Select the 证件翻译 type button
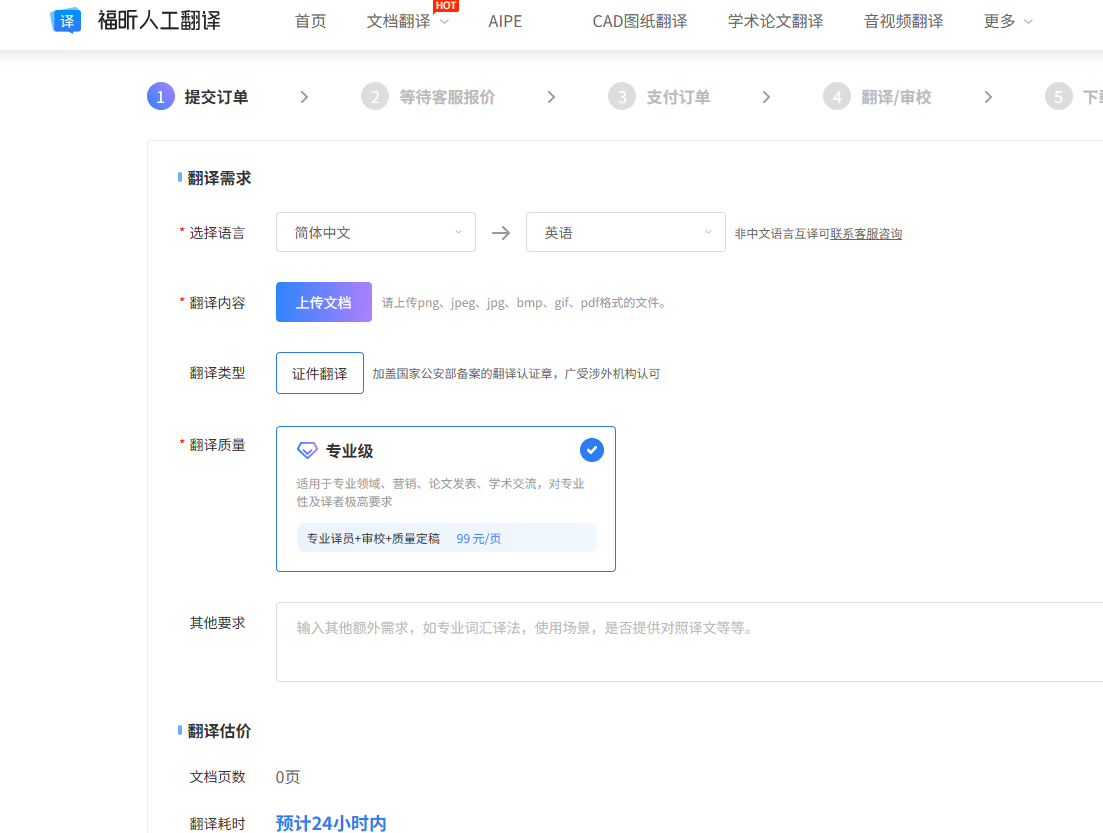This screenshot has width=1103, height=833. (320, 373)
